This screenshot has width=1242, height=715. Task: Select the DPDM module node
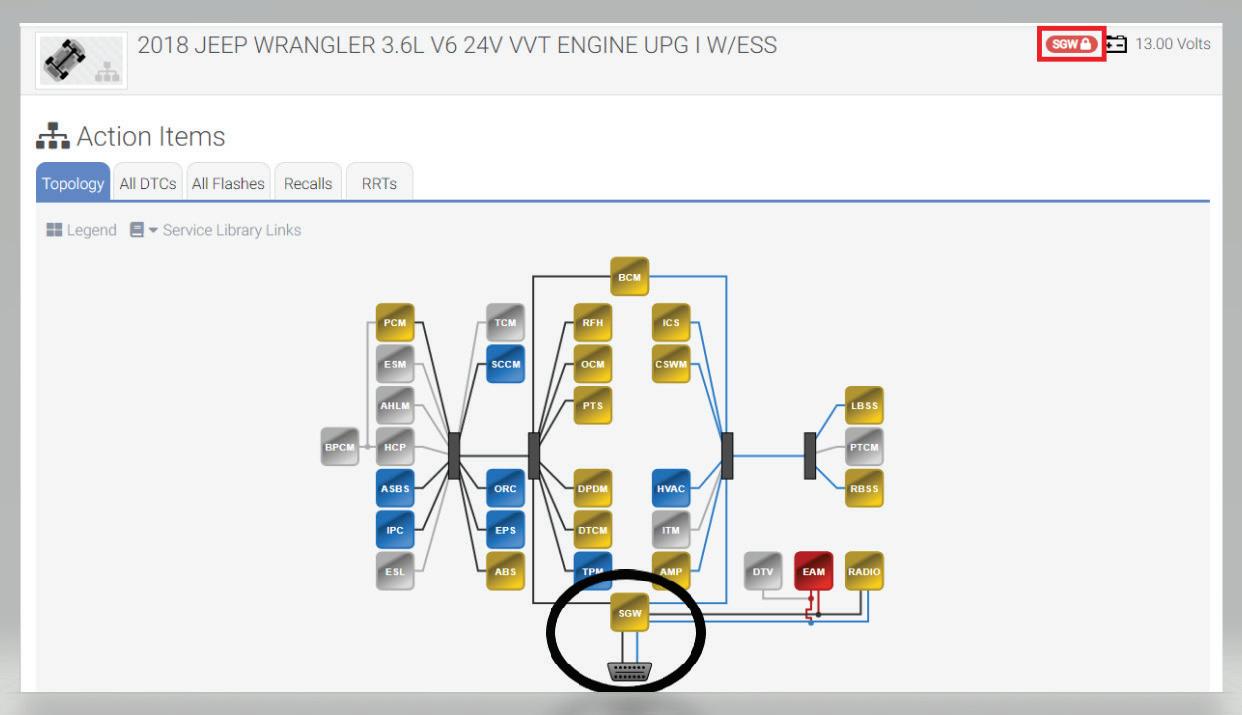(593, 489)
